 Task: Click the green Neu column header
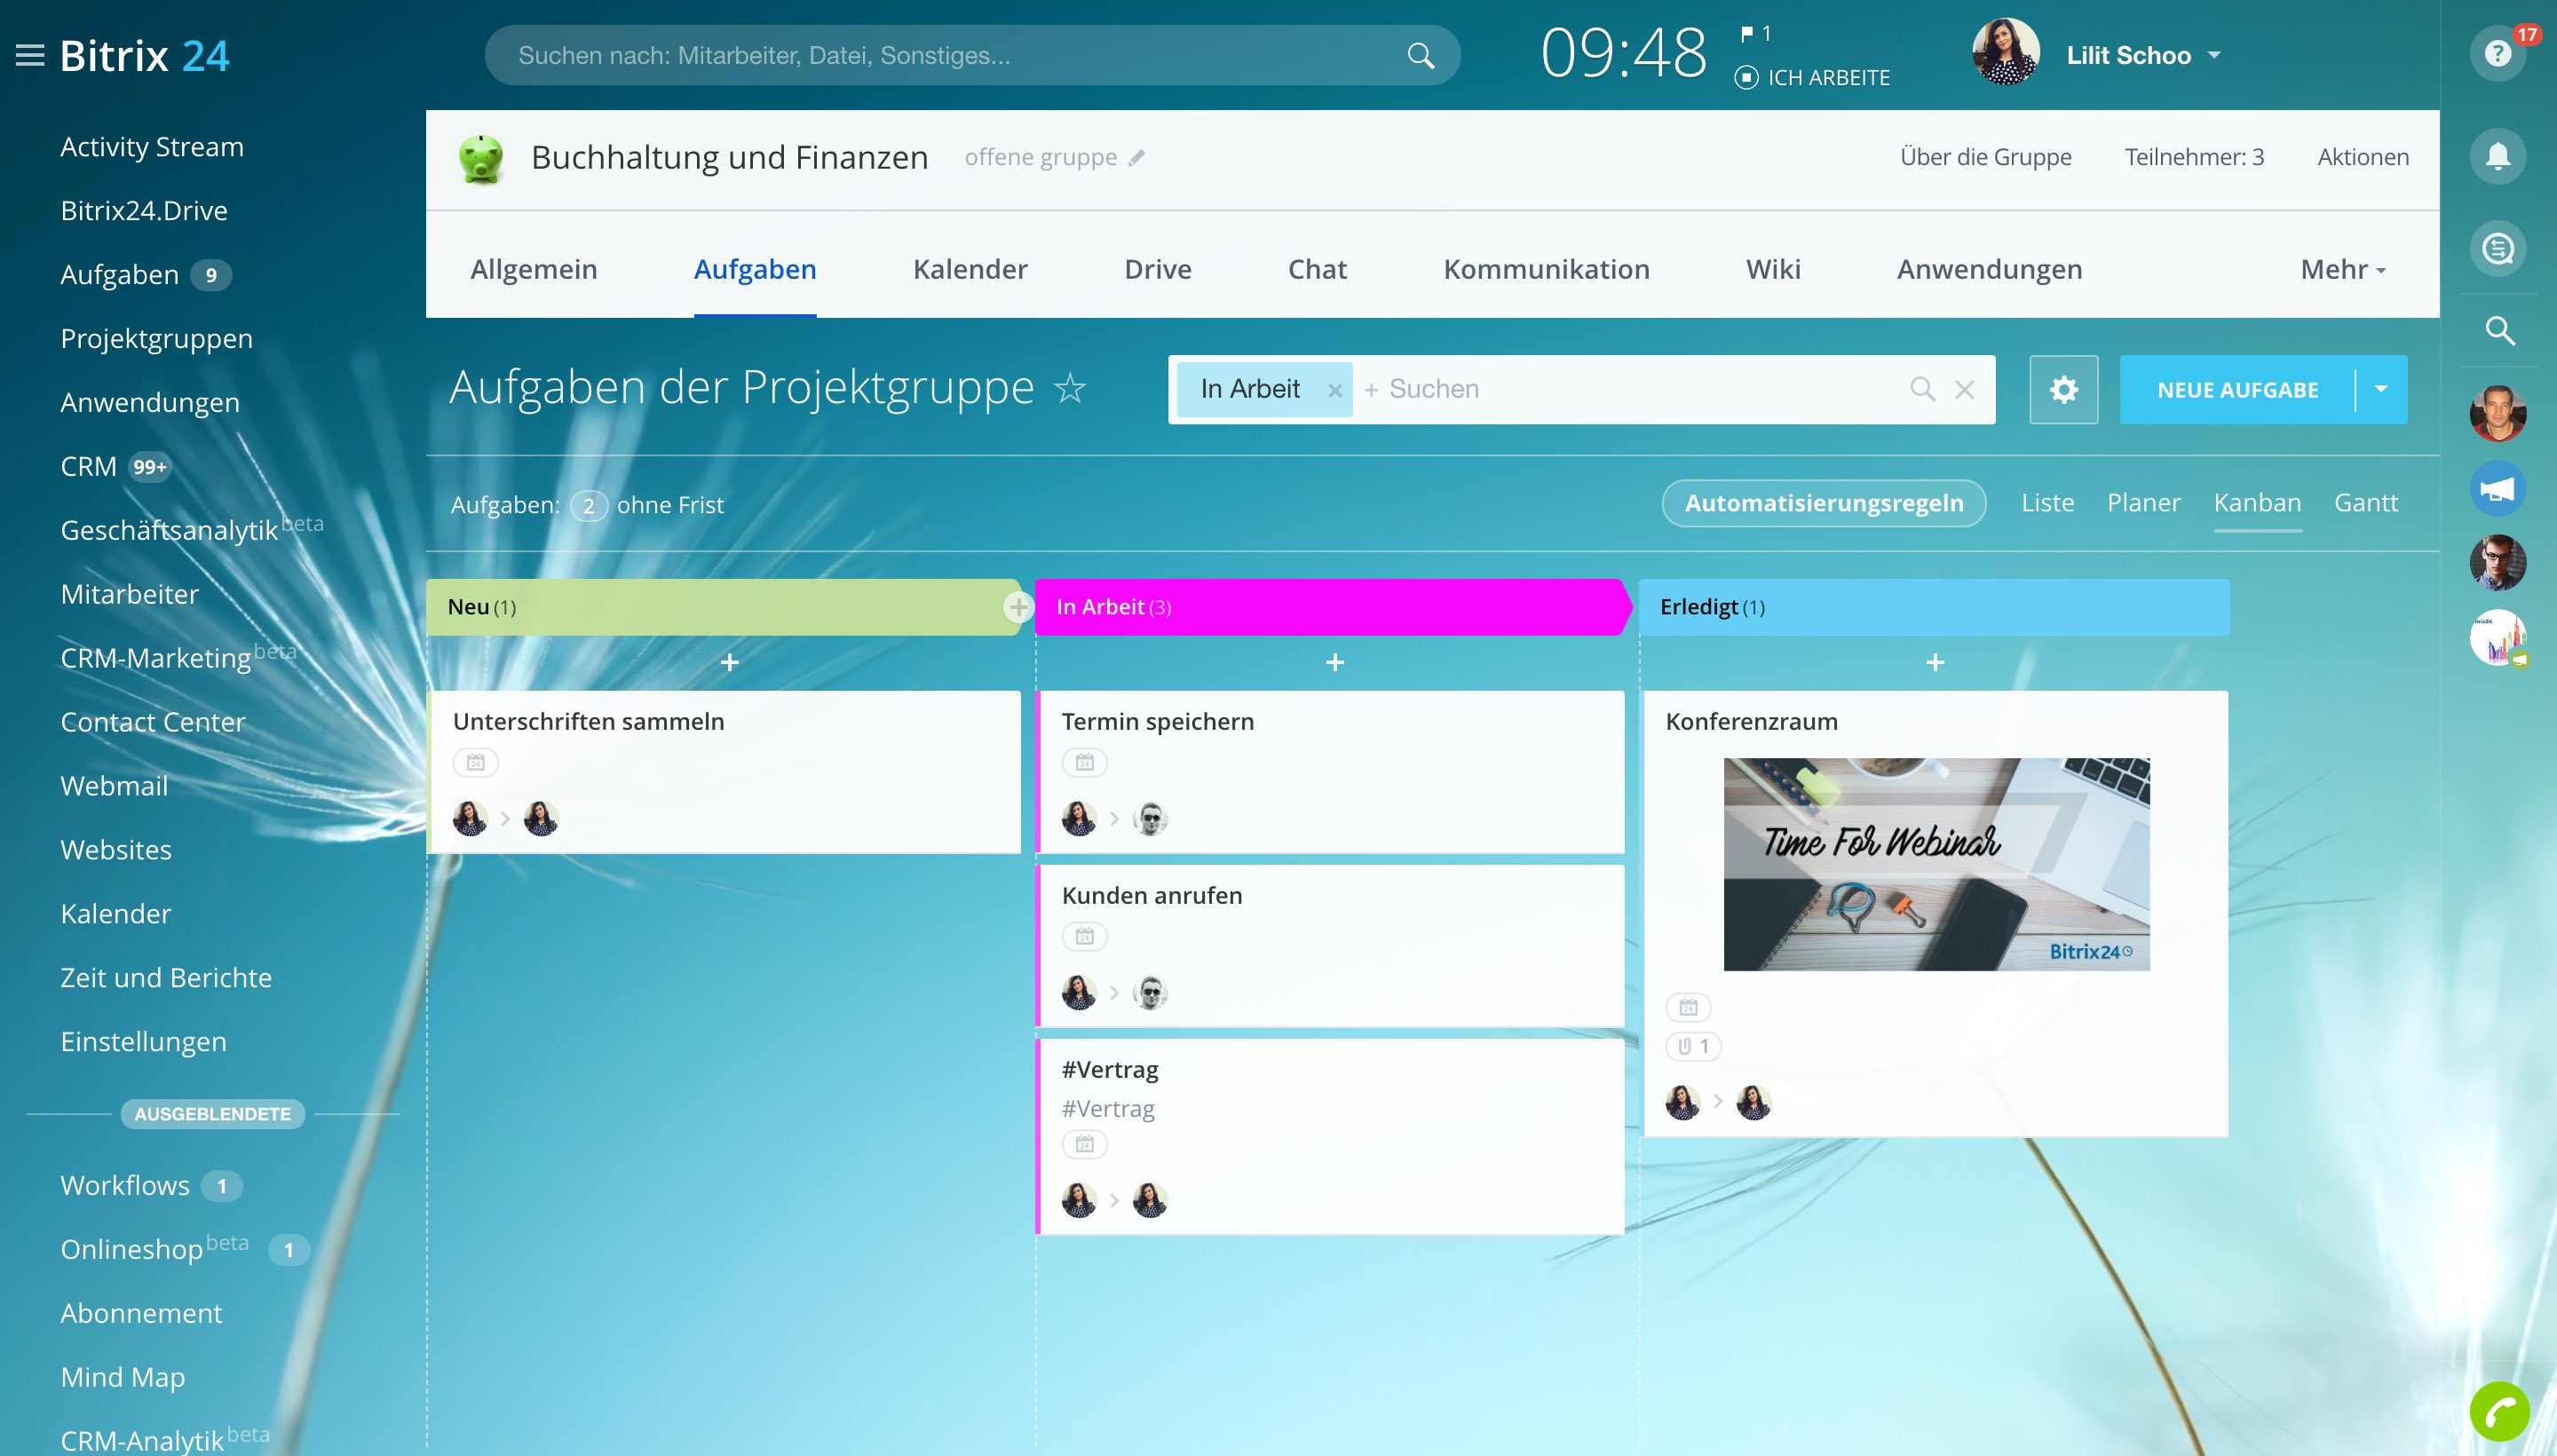tap(722, 607)
